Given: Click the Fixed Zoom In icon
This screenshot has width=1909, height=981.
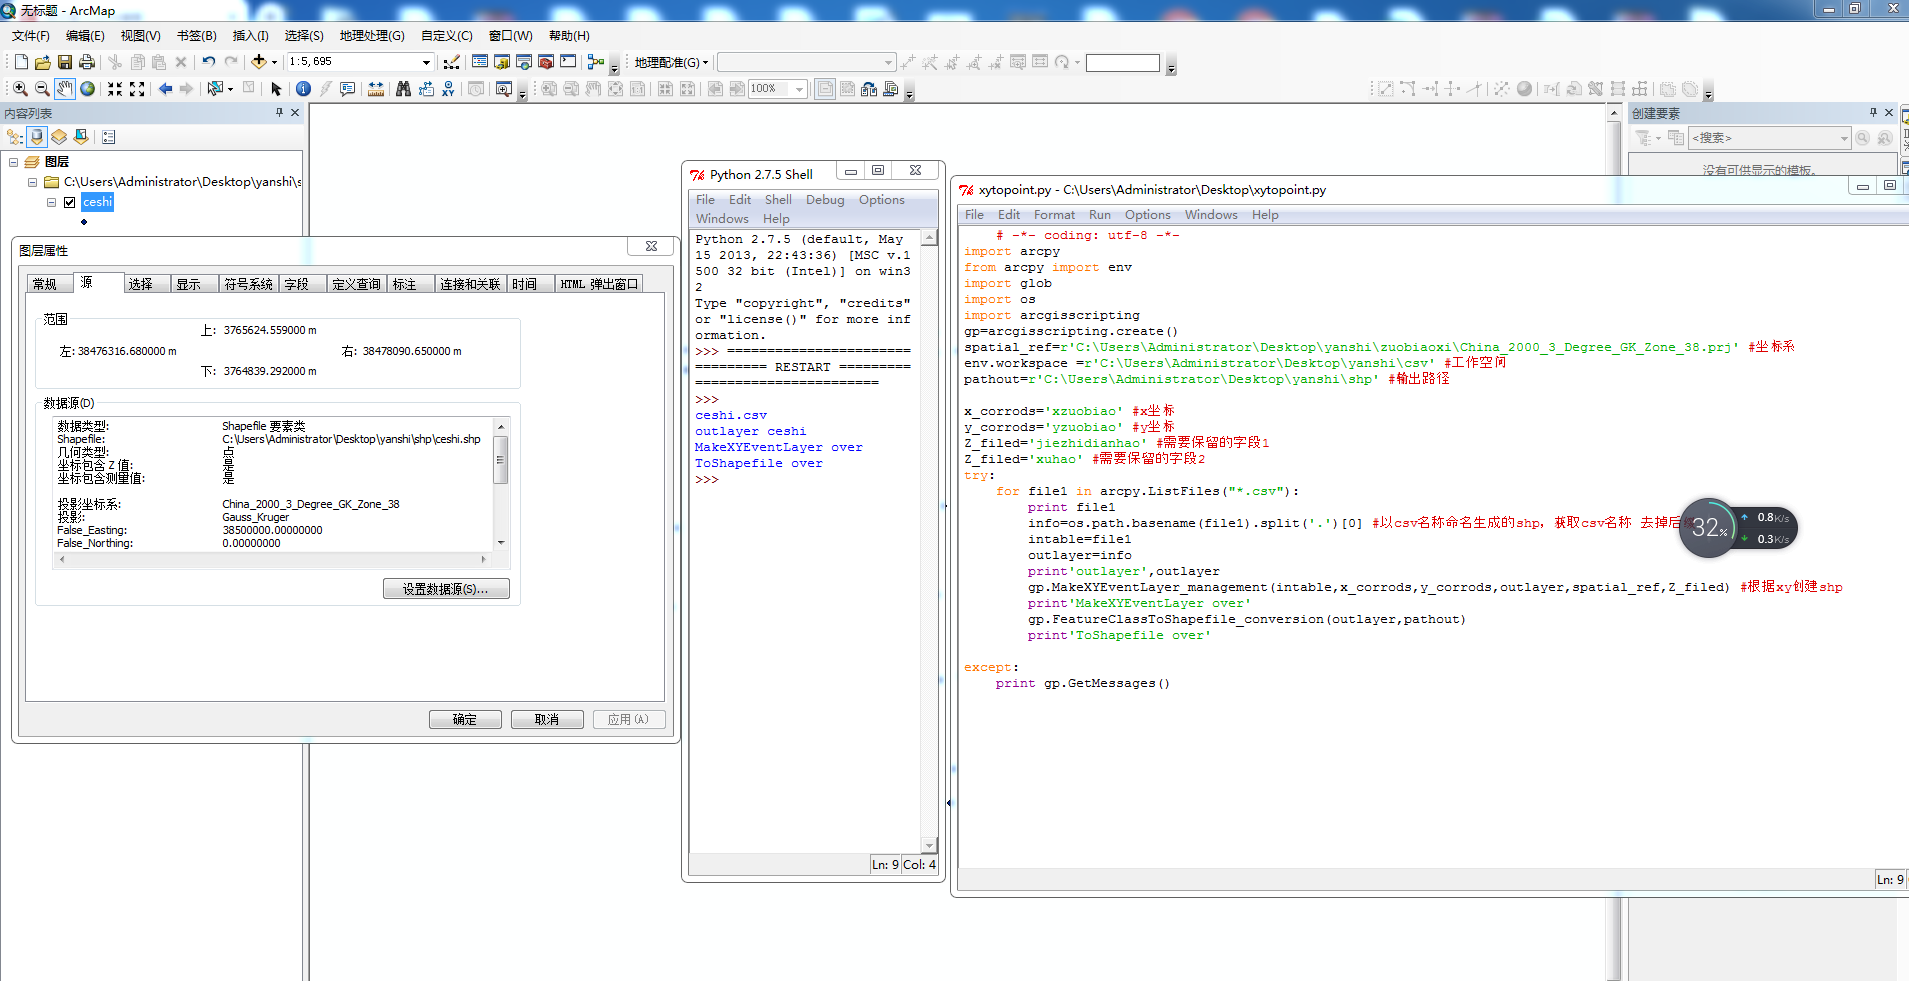Looking at the screenshot, I should click(115, 89).
